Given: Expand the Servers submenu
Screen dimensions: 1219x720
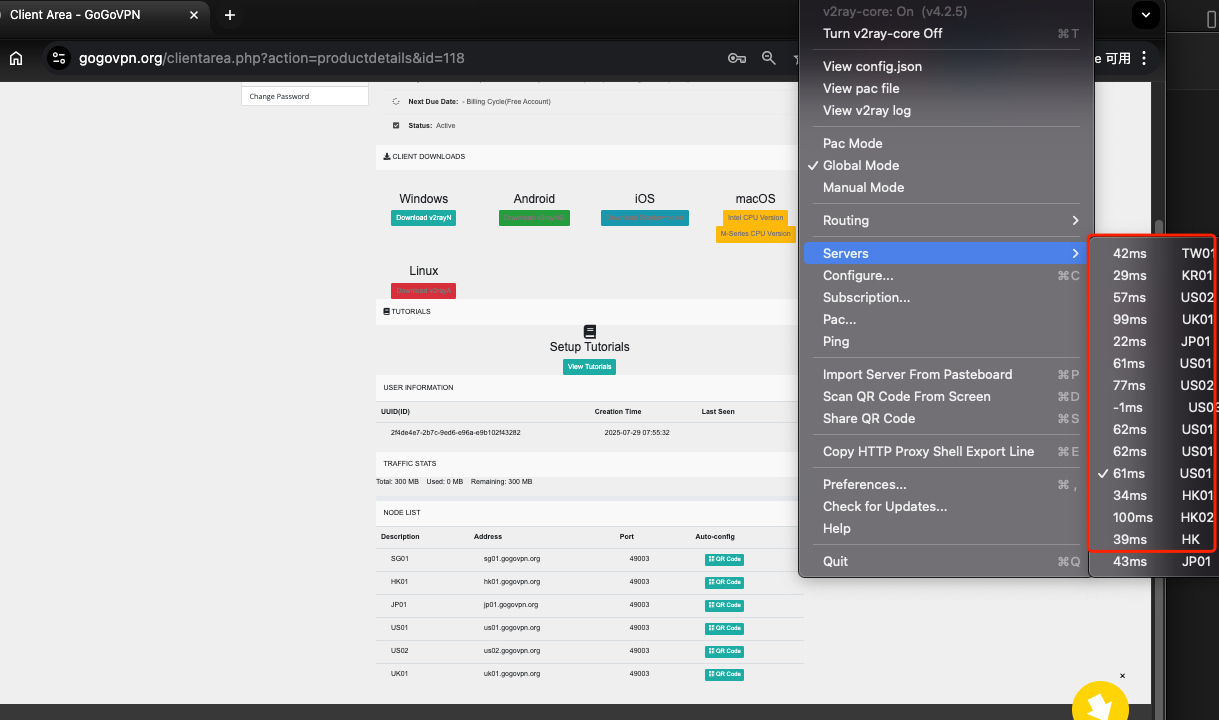Looking at the screenshot, I should [x=945, y=253].
